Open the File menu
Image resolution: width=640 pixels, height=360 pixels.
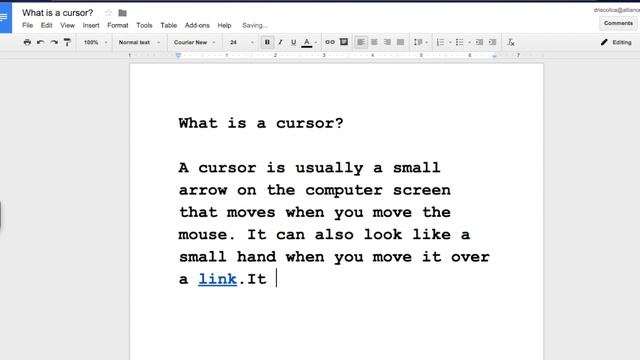(x=27, y=25)
